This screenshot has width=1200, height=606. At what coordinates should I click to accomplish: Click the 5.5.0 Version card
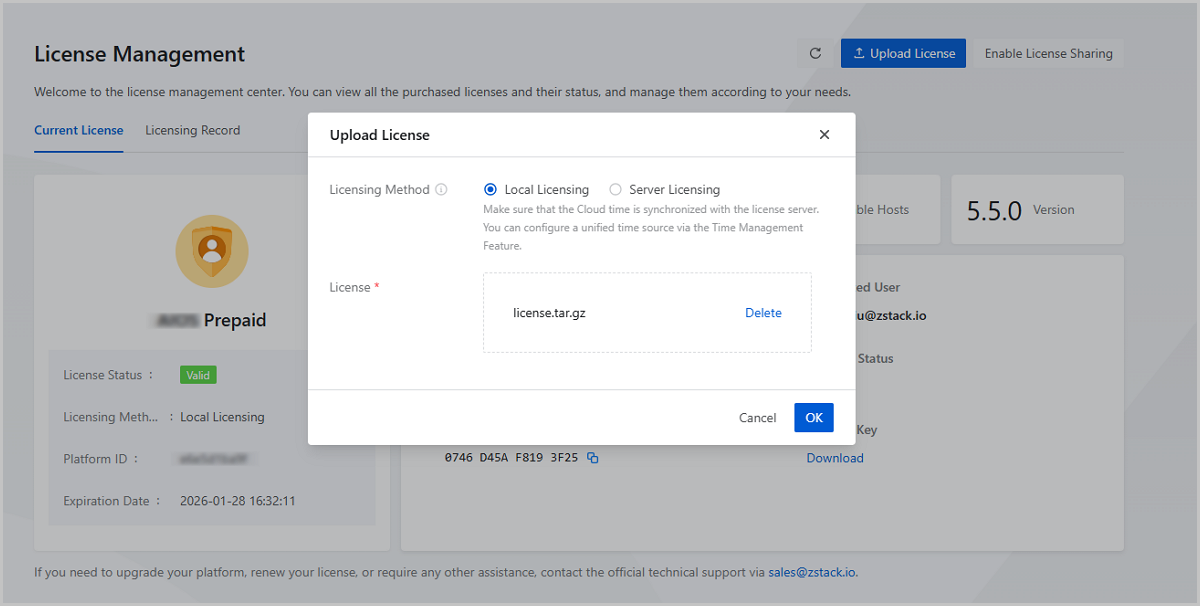coord(1036,210)
